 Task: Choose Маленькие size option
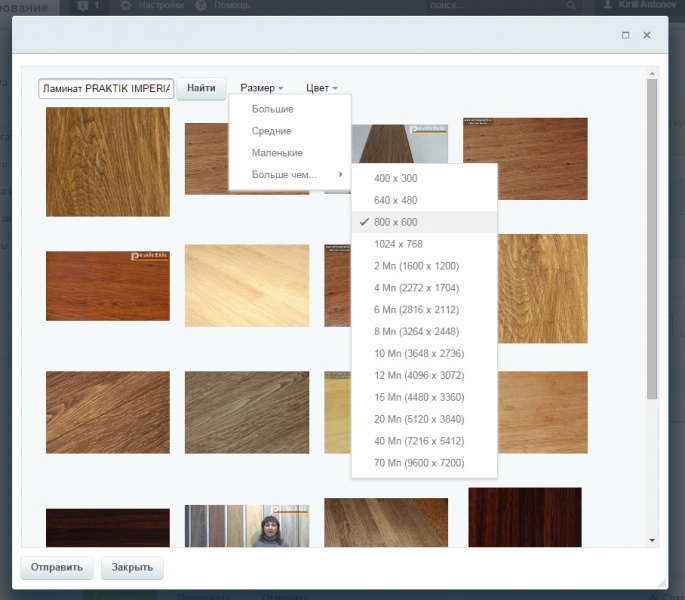pos(277,153)
